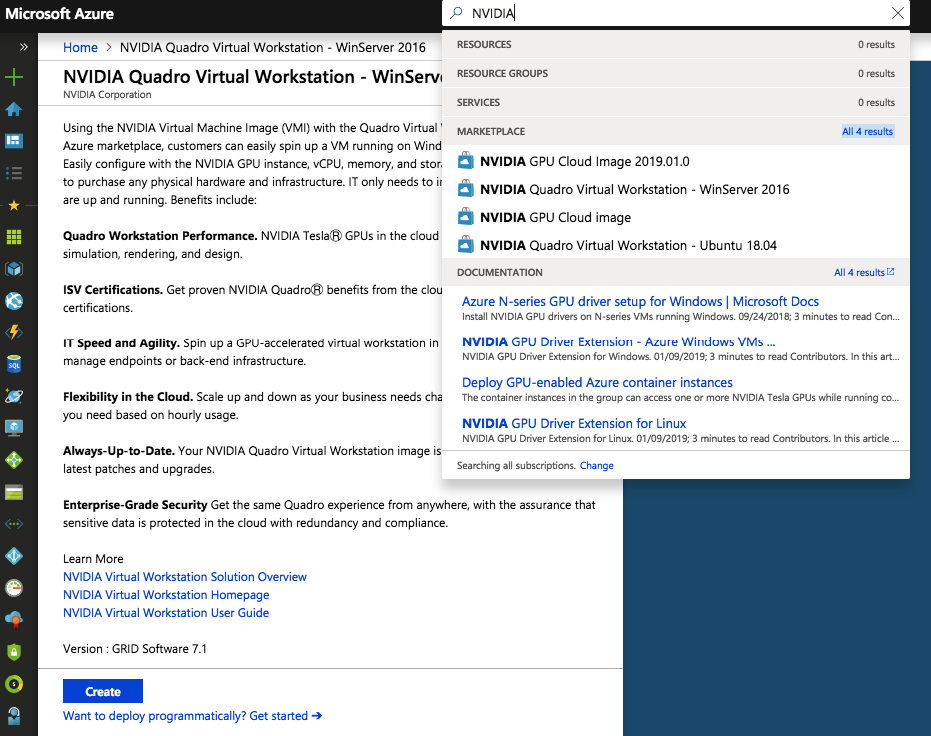Open Virtual machines monitor icon

[14, 428]
